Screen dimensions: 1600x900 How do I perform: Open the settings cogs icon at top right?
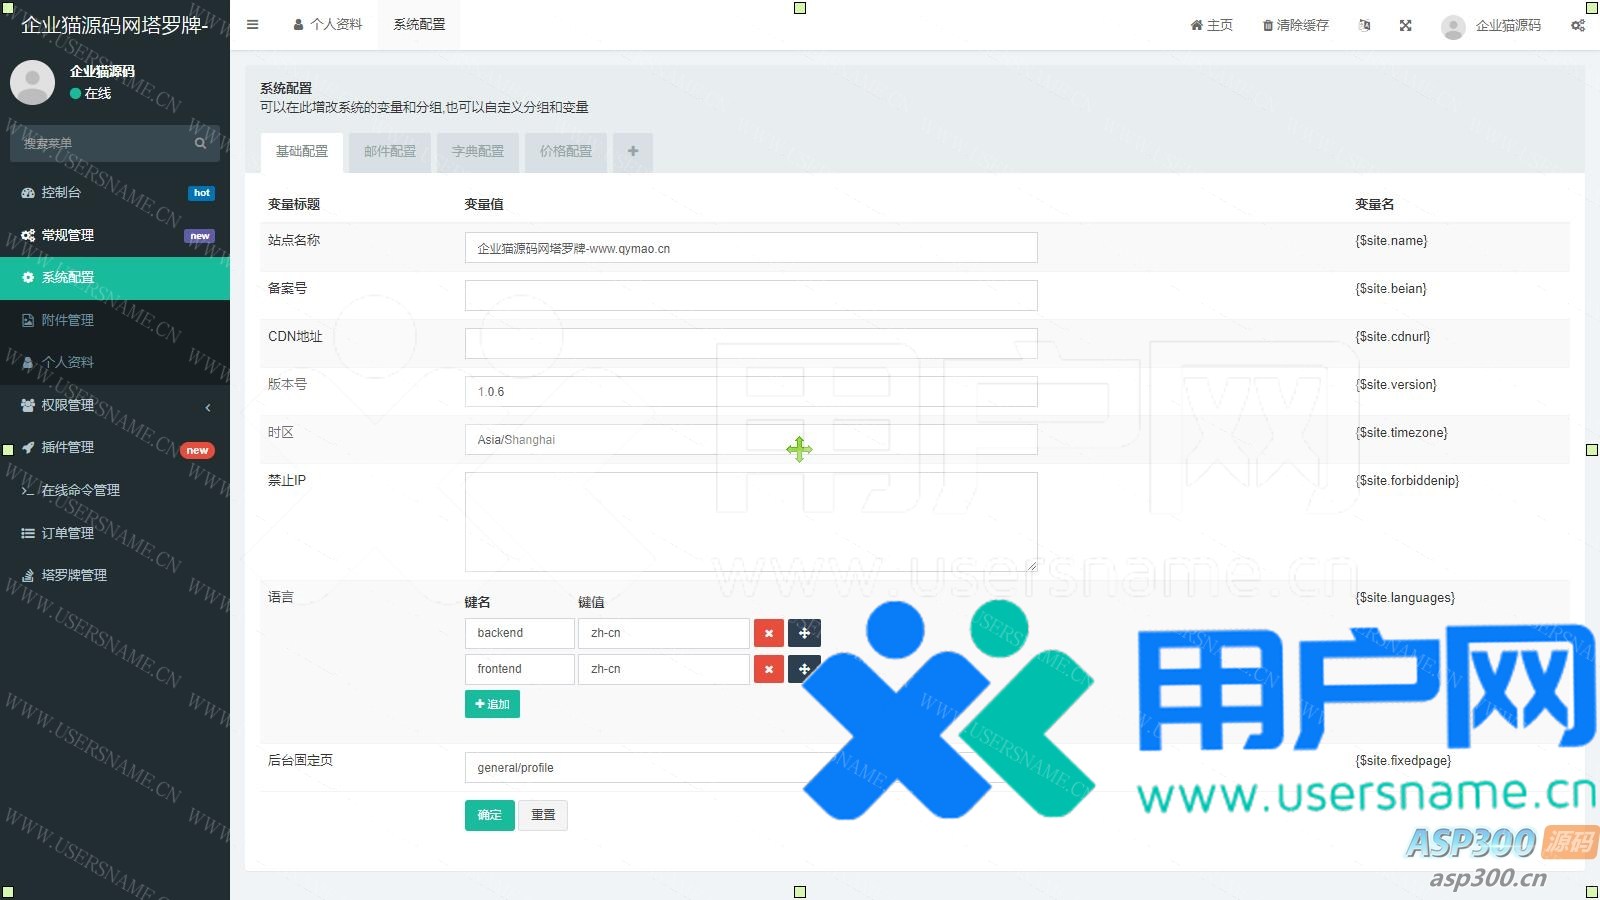[x=1577, y=25]
